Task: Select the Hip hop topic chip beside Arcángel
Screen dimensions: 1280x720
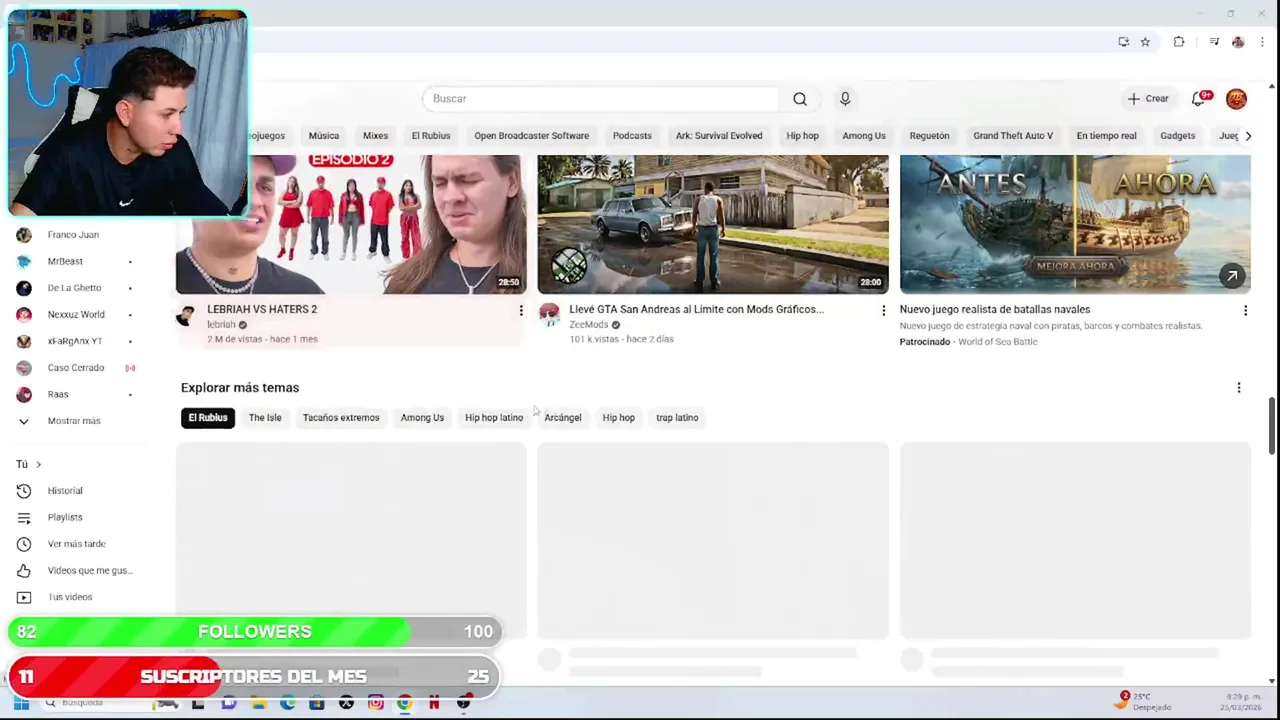Action: (618, 418)
